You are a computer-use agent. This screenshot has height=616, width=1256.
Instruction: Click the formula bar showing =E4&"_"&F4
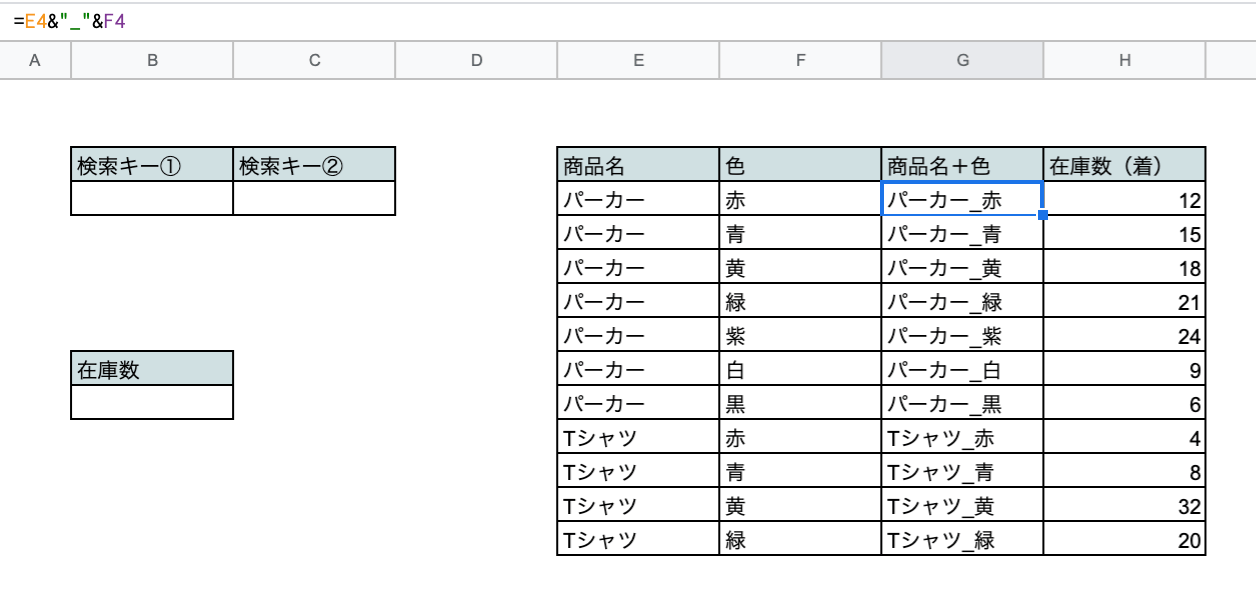[400, 19]
